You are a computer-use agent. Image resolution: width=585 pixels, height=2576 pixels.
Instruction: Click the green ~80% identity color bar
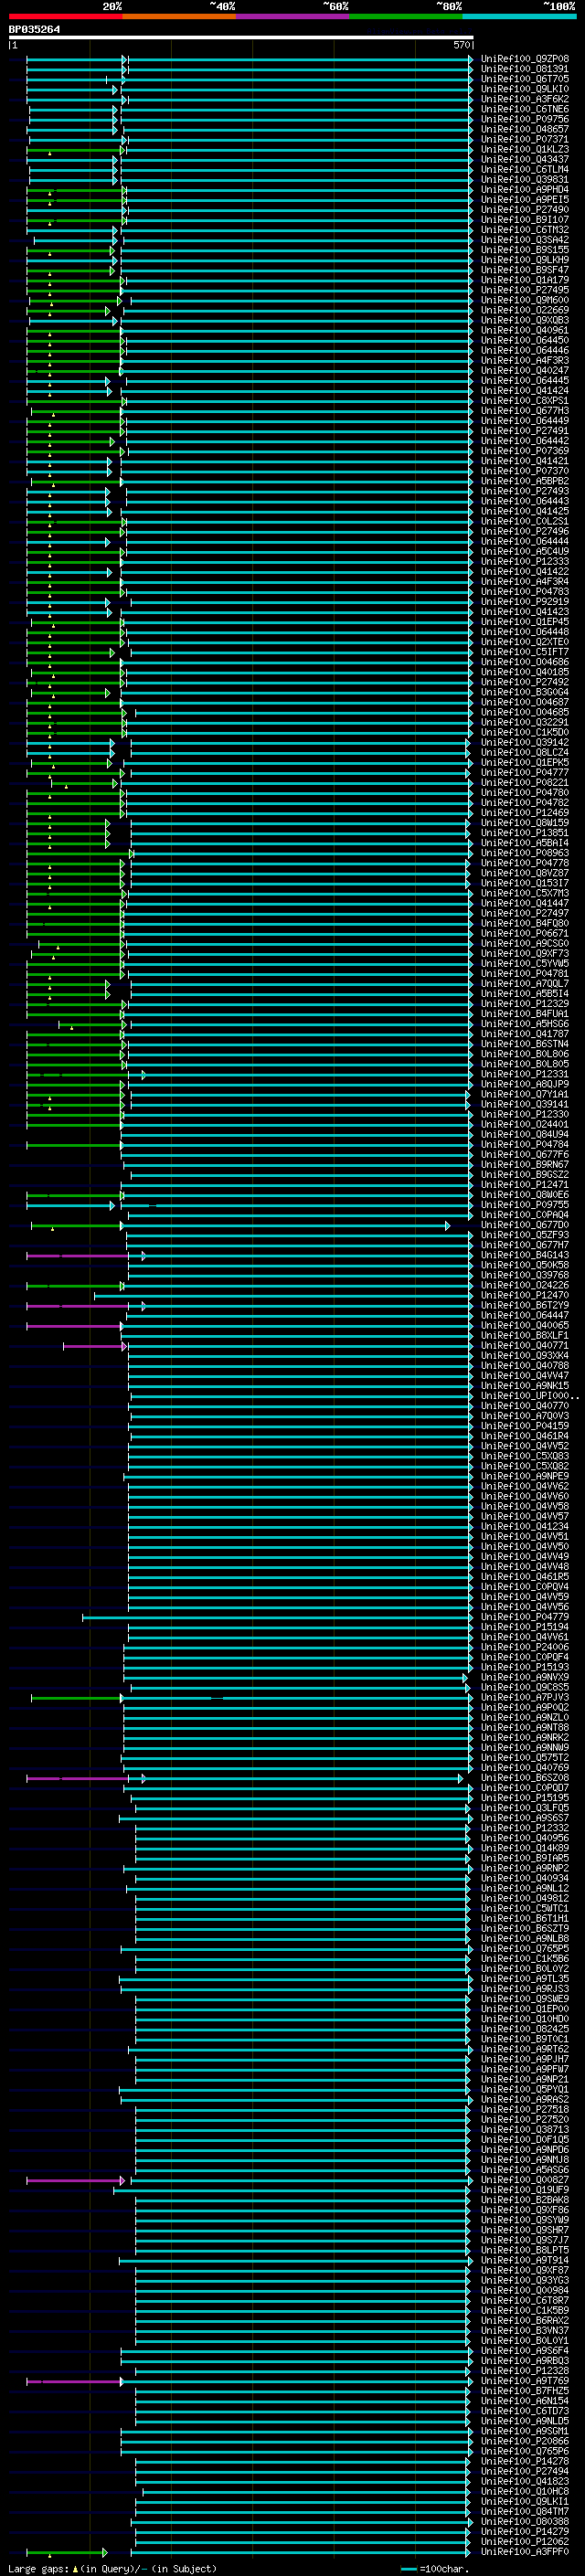pos(406,16)
